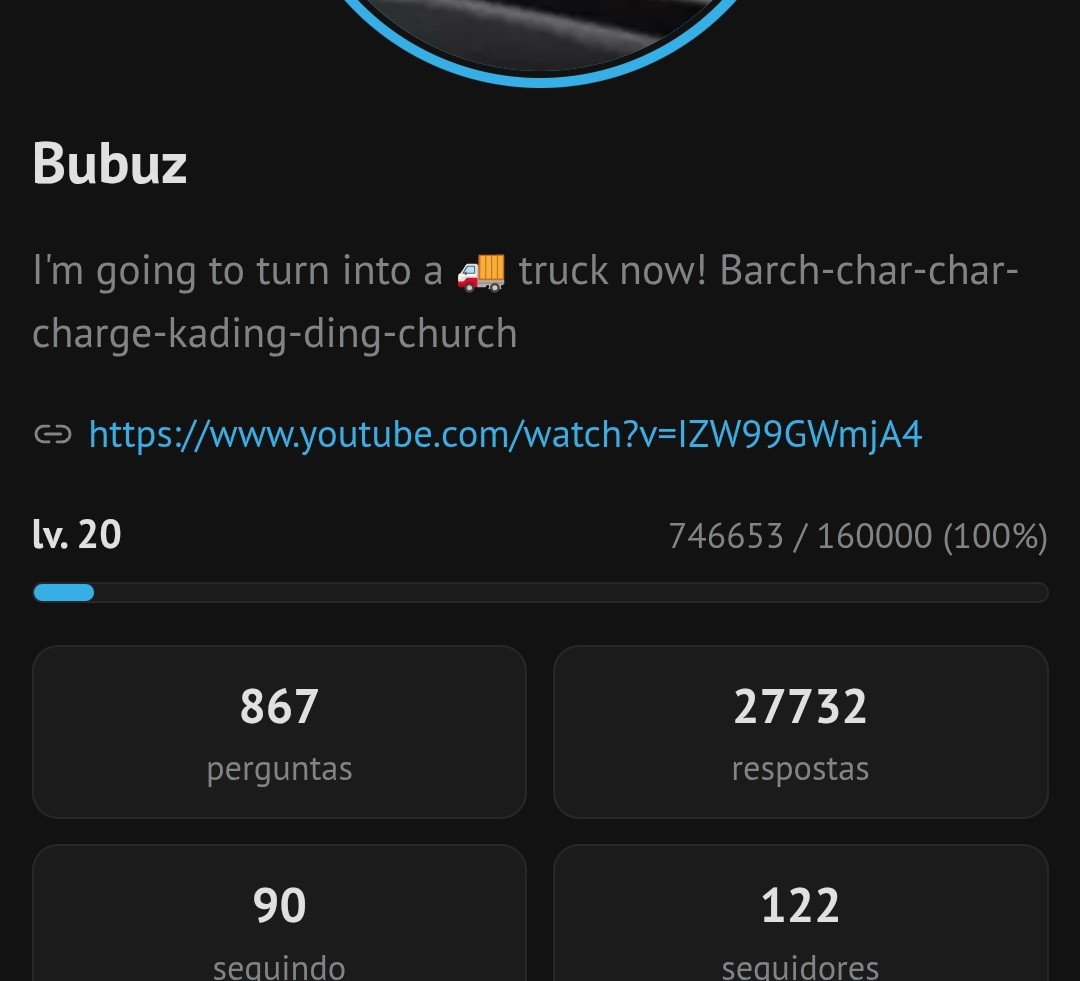The image size is (1080, 981).
Task: Click the perguntas label text
Action: pyautogui.click(x=280, y=770)
